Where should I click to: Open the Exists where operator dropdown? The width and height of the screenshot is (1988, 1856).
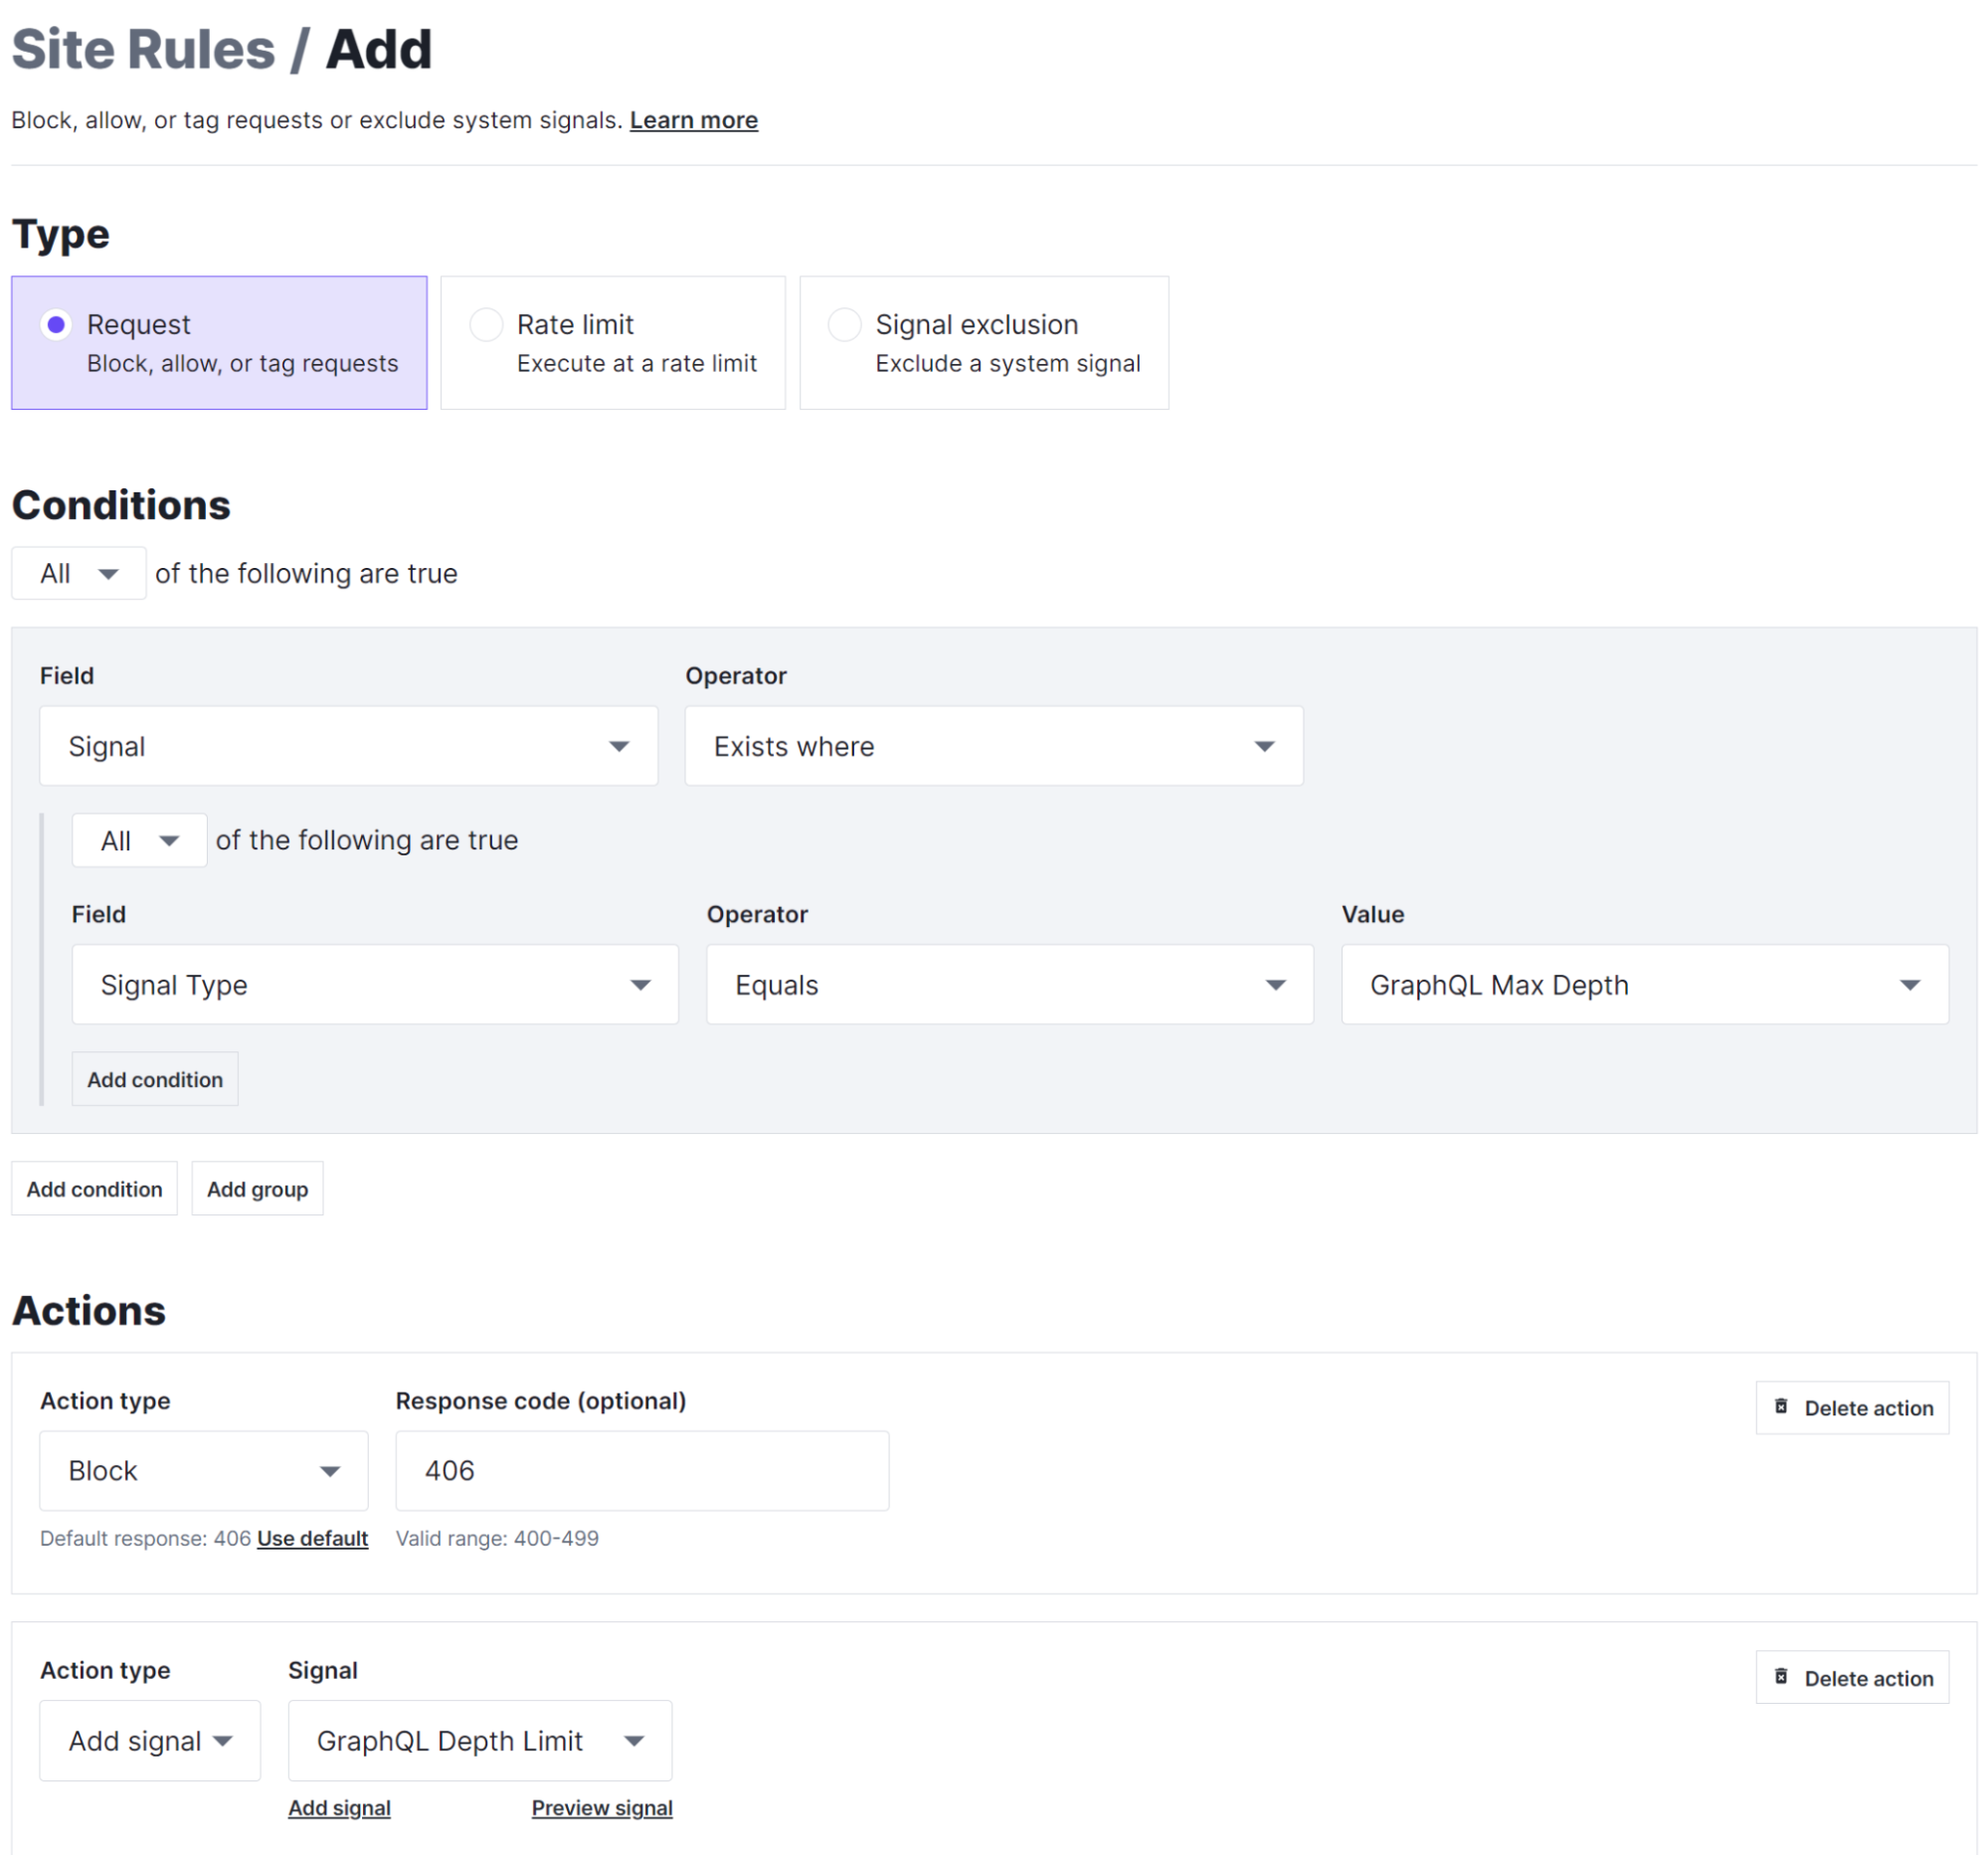(x=994, y=746)
